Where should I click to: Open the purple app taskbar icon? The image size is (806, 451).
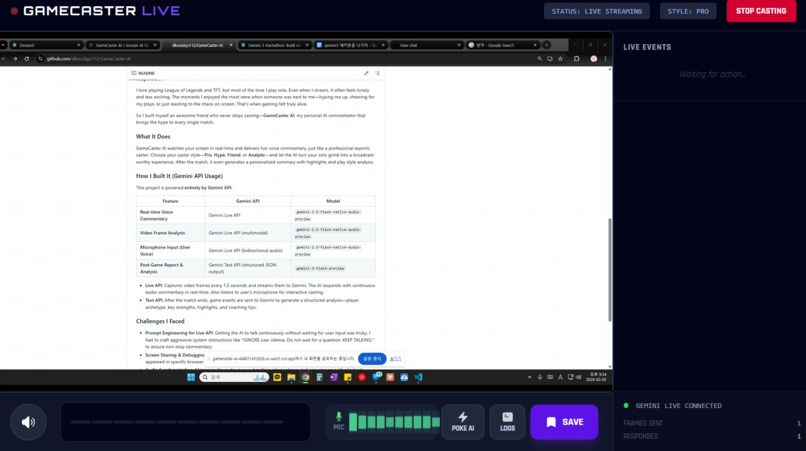[334, 377]
